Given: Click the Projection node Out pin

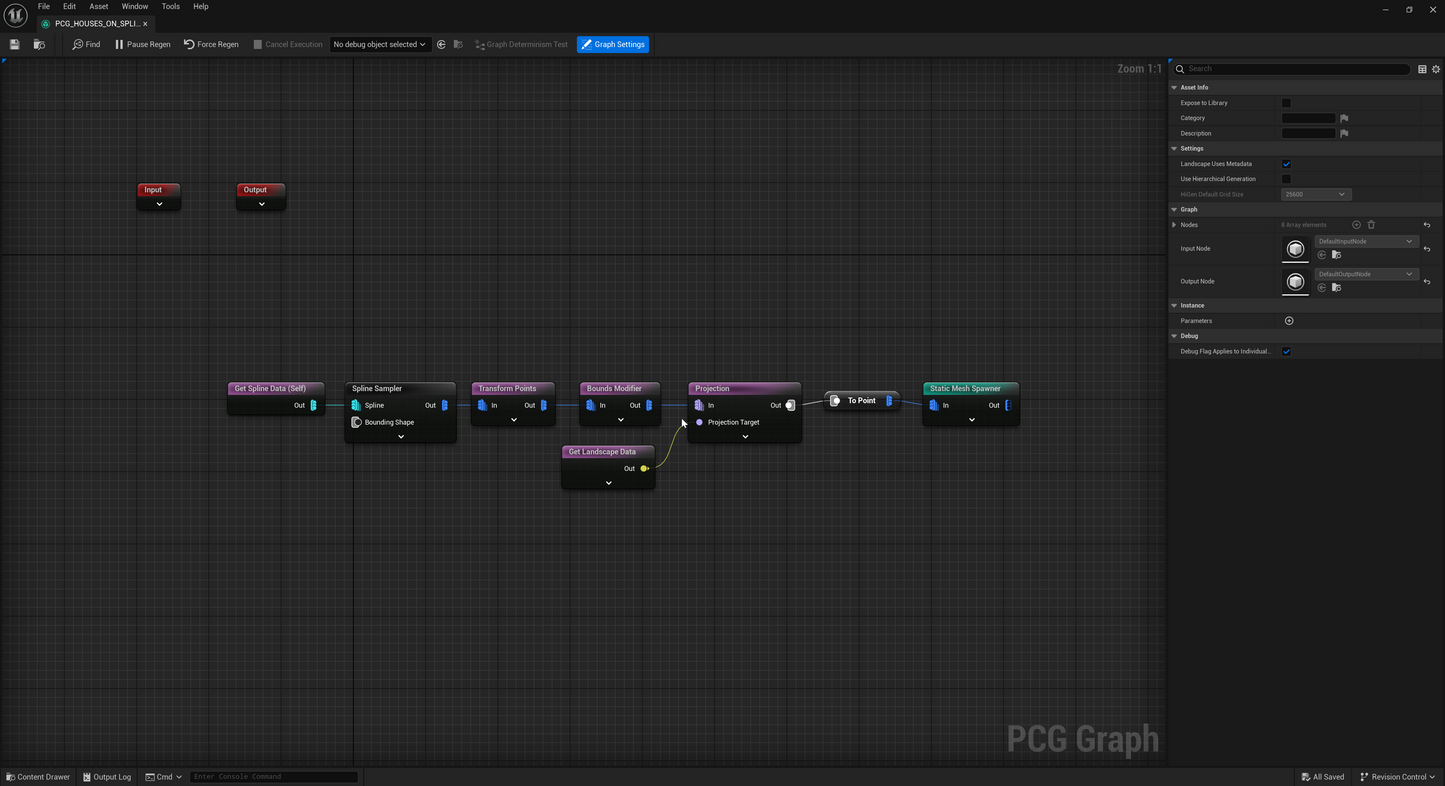Looking at the screenshot, I should coord(790,405).
